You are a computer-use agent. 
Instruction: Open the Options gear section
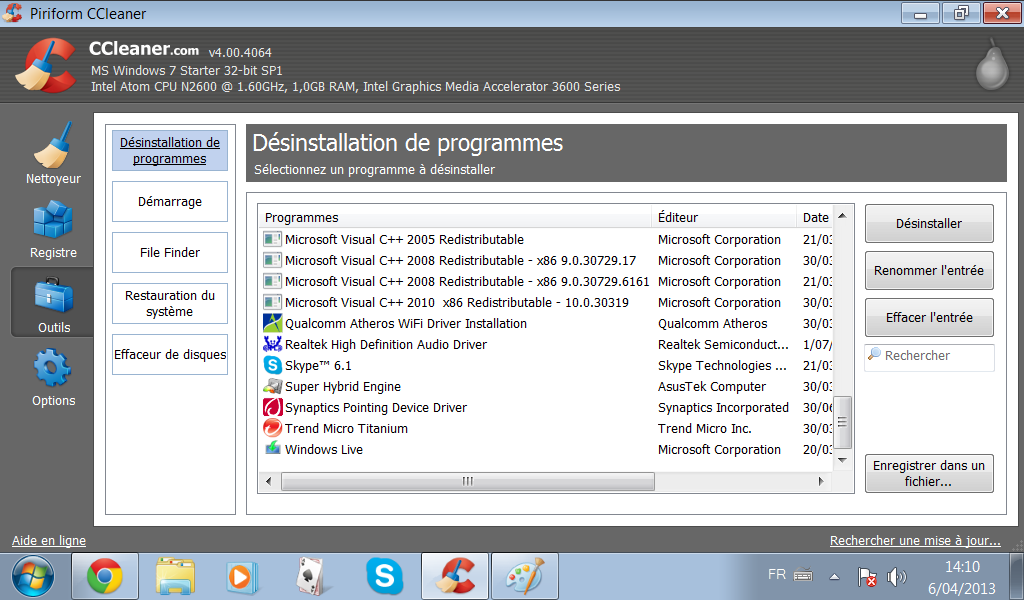point(53,378)
